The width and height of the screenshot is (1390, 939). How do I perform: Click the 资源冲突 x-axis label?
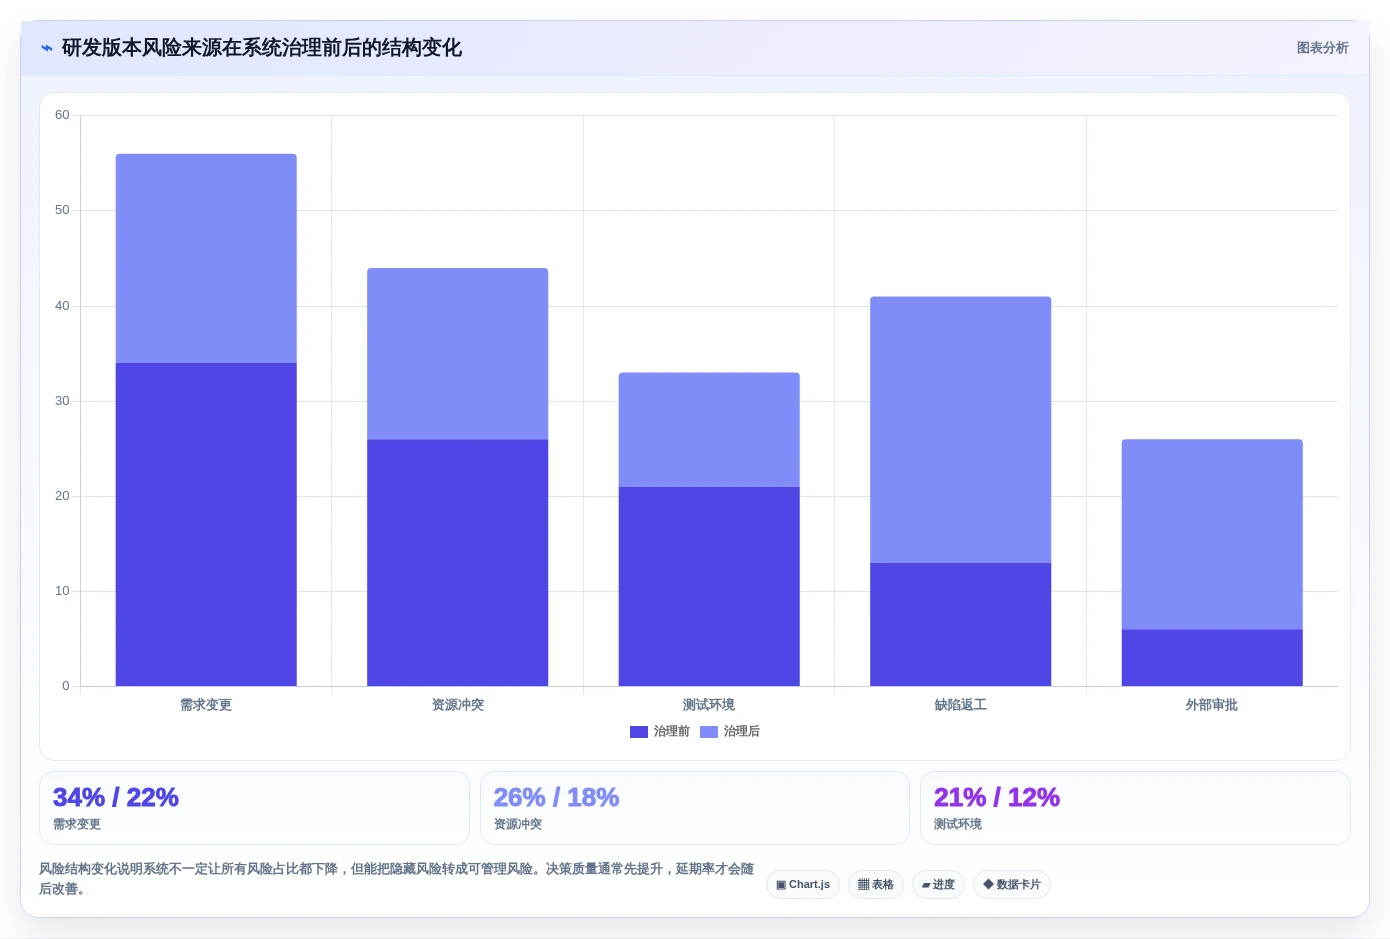(457, 705)
